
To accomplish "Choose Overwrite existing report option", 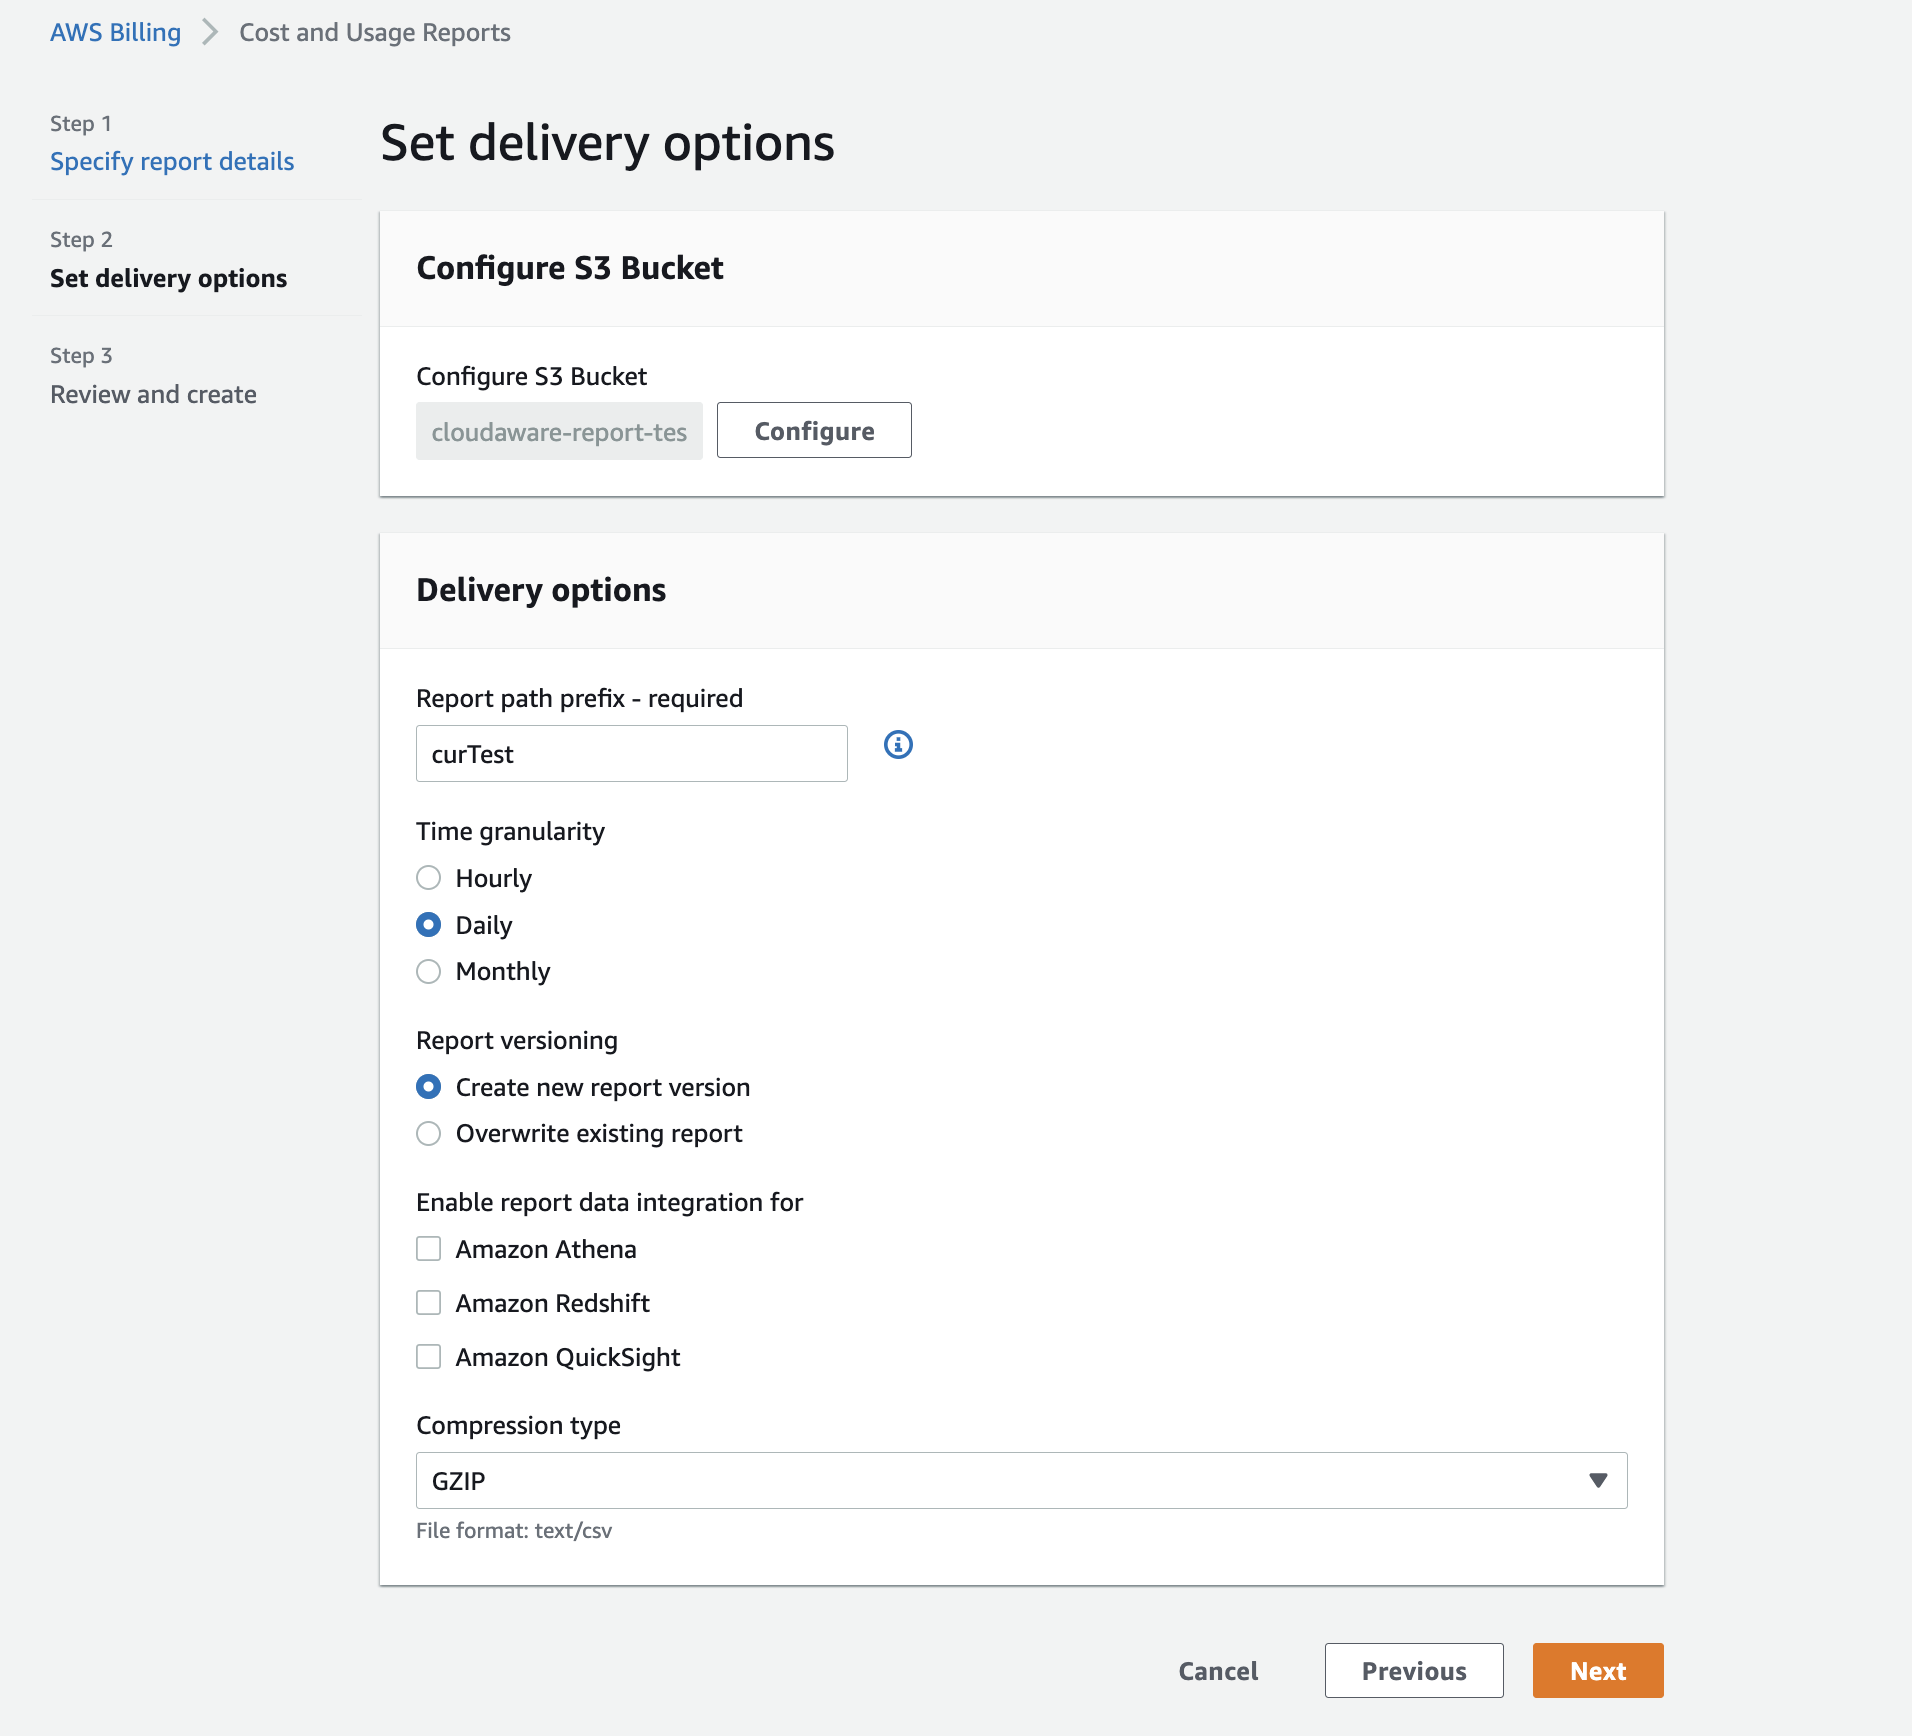I will [428, 1133].
